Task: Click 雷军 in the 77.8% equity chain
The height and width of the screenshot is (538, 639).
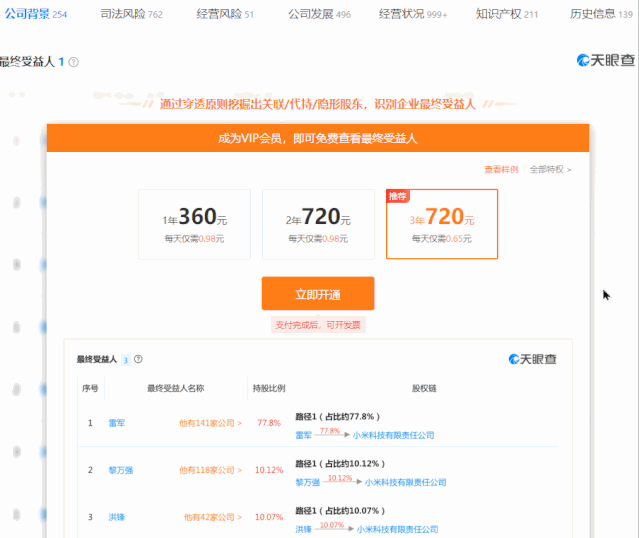Action: 303,435
